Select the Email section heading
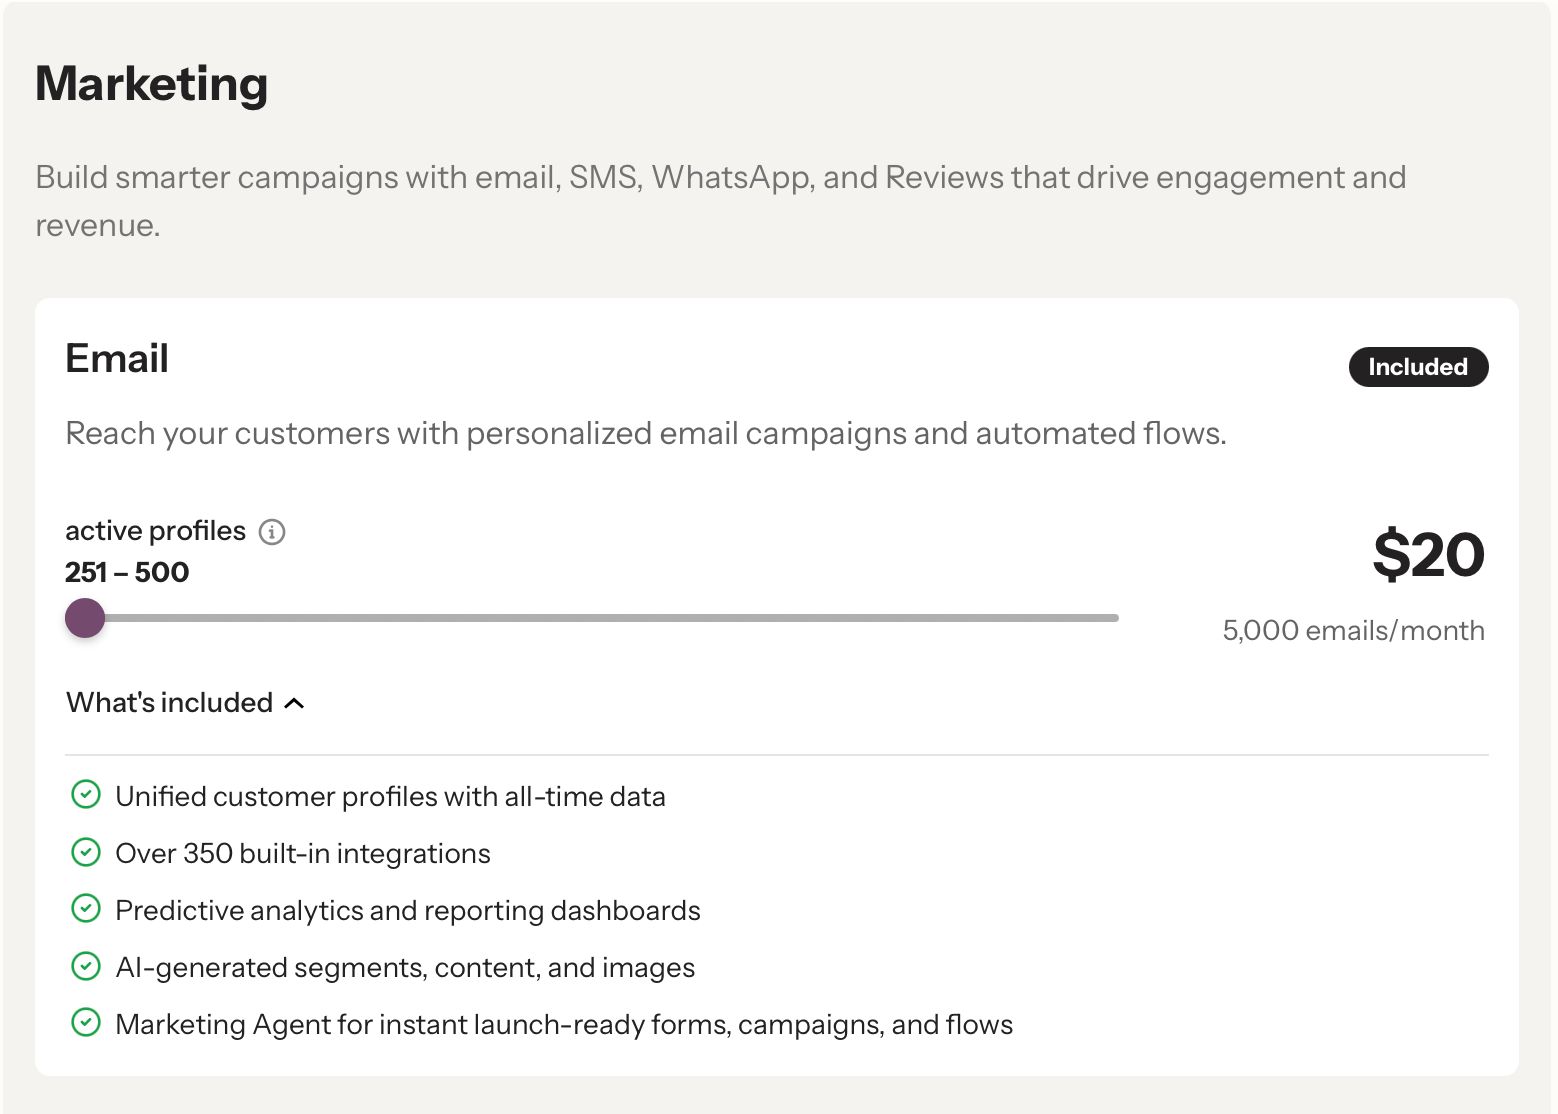 [116, 358]
